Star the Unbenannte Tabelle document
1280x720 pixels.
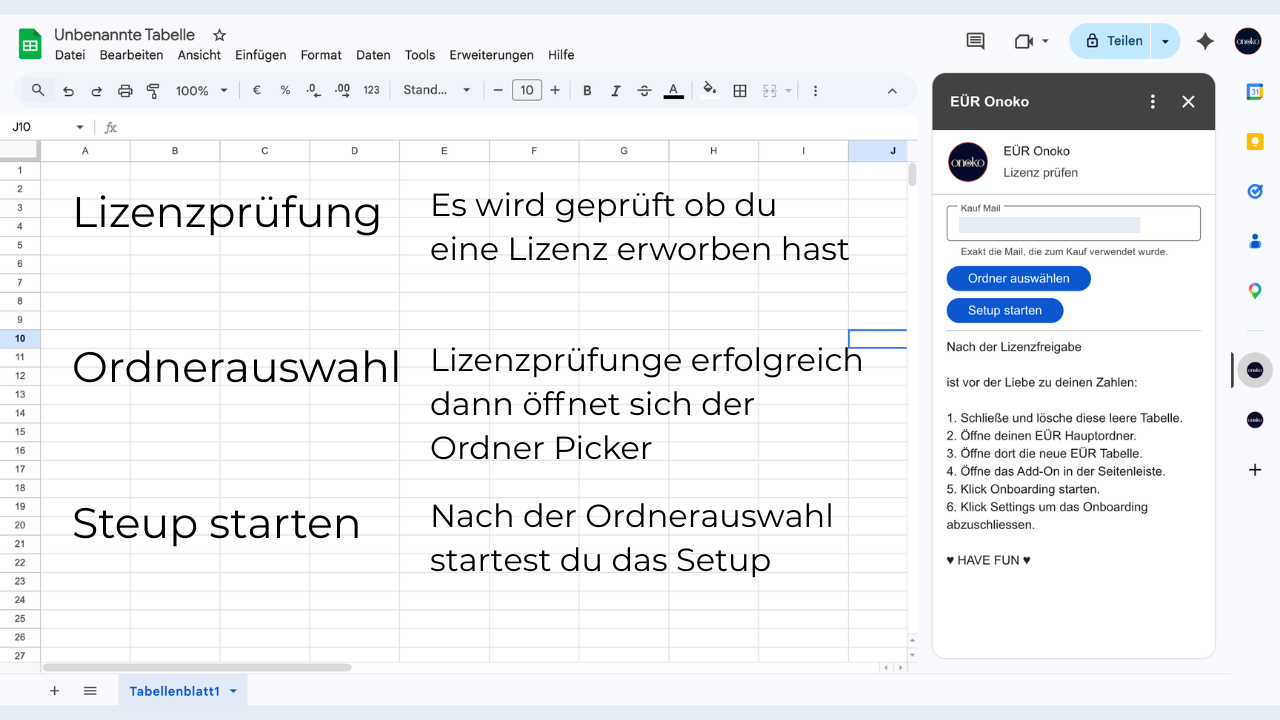[x=220, y=35]
